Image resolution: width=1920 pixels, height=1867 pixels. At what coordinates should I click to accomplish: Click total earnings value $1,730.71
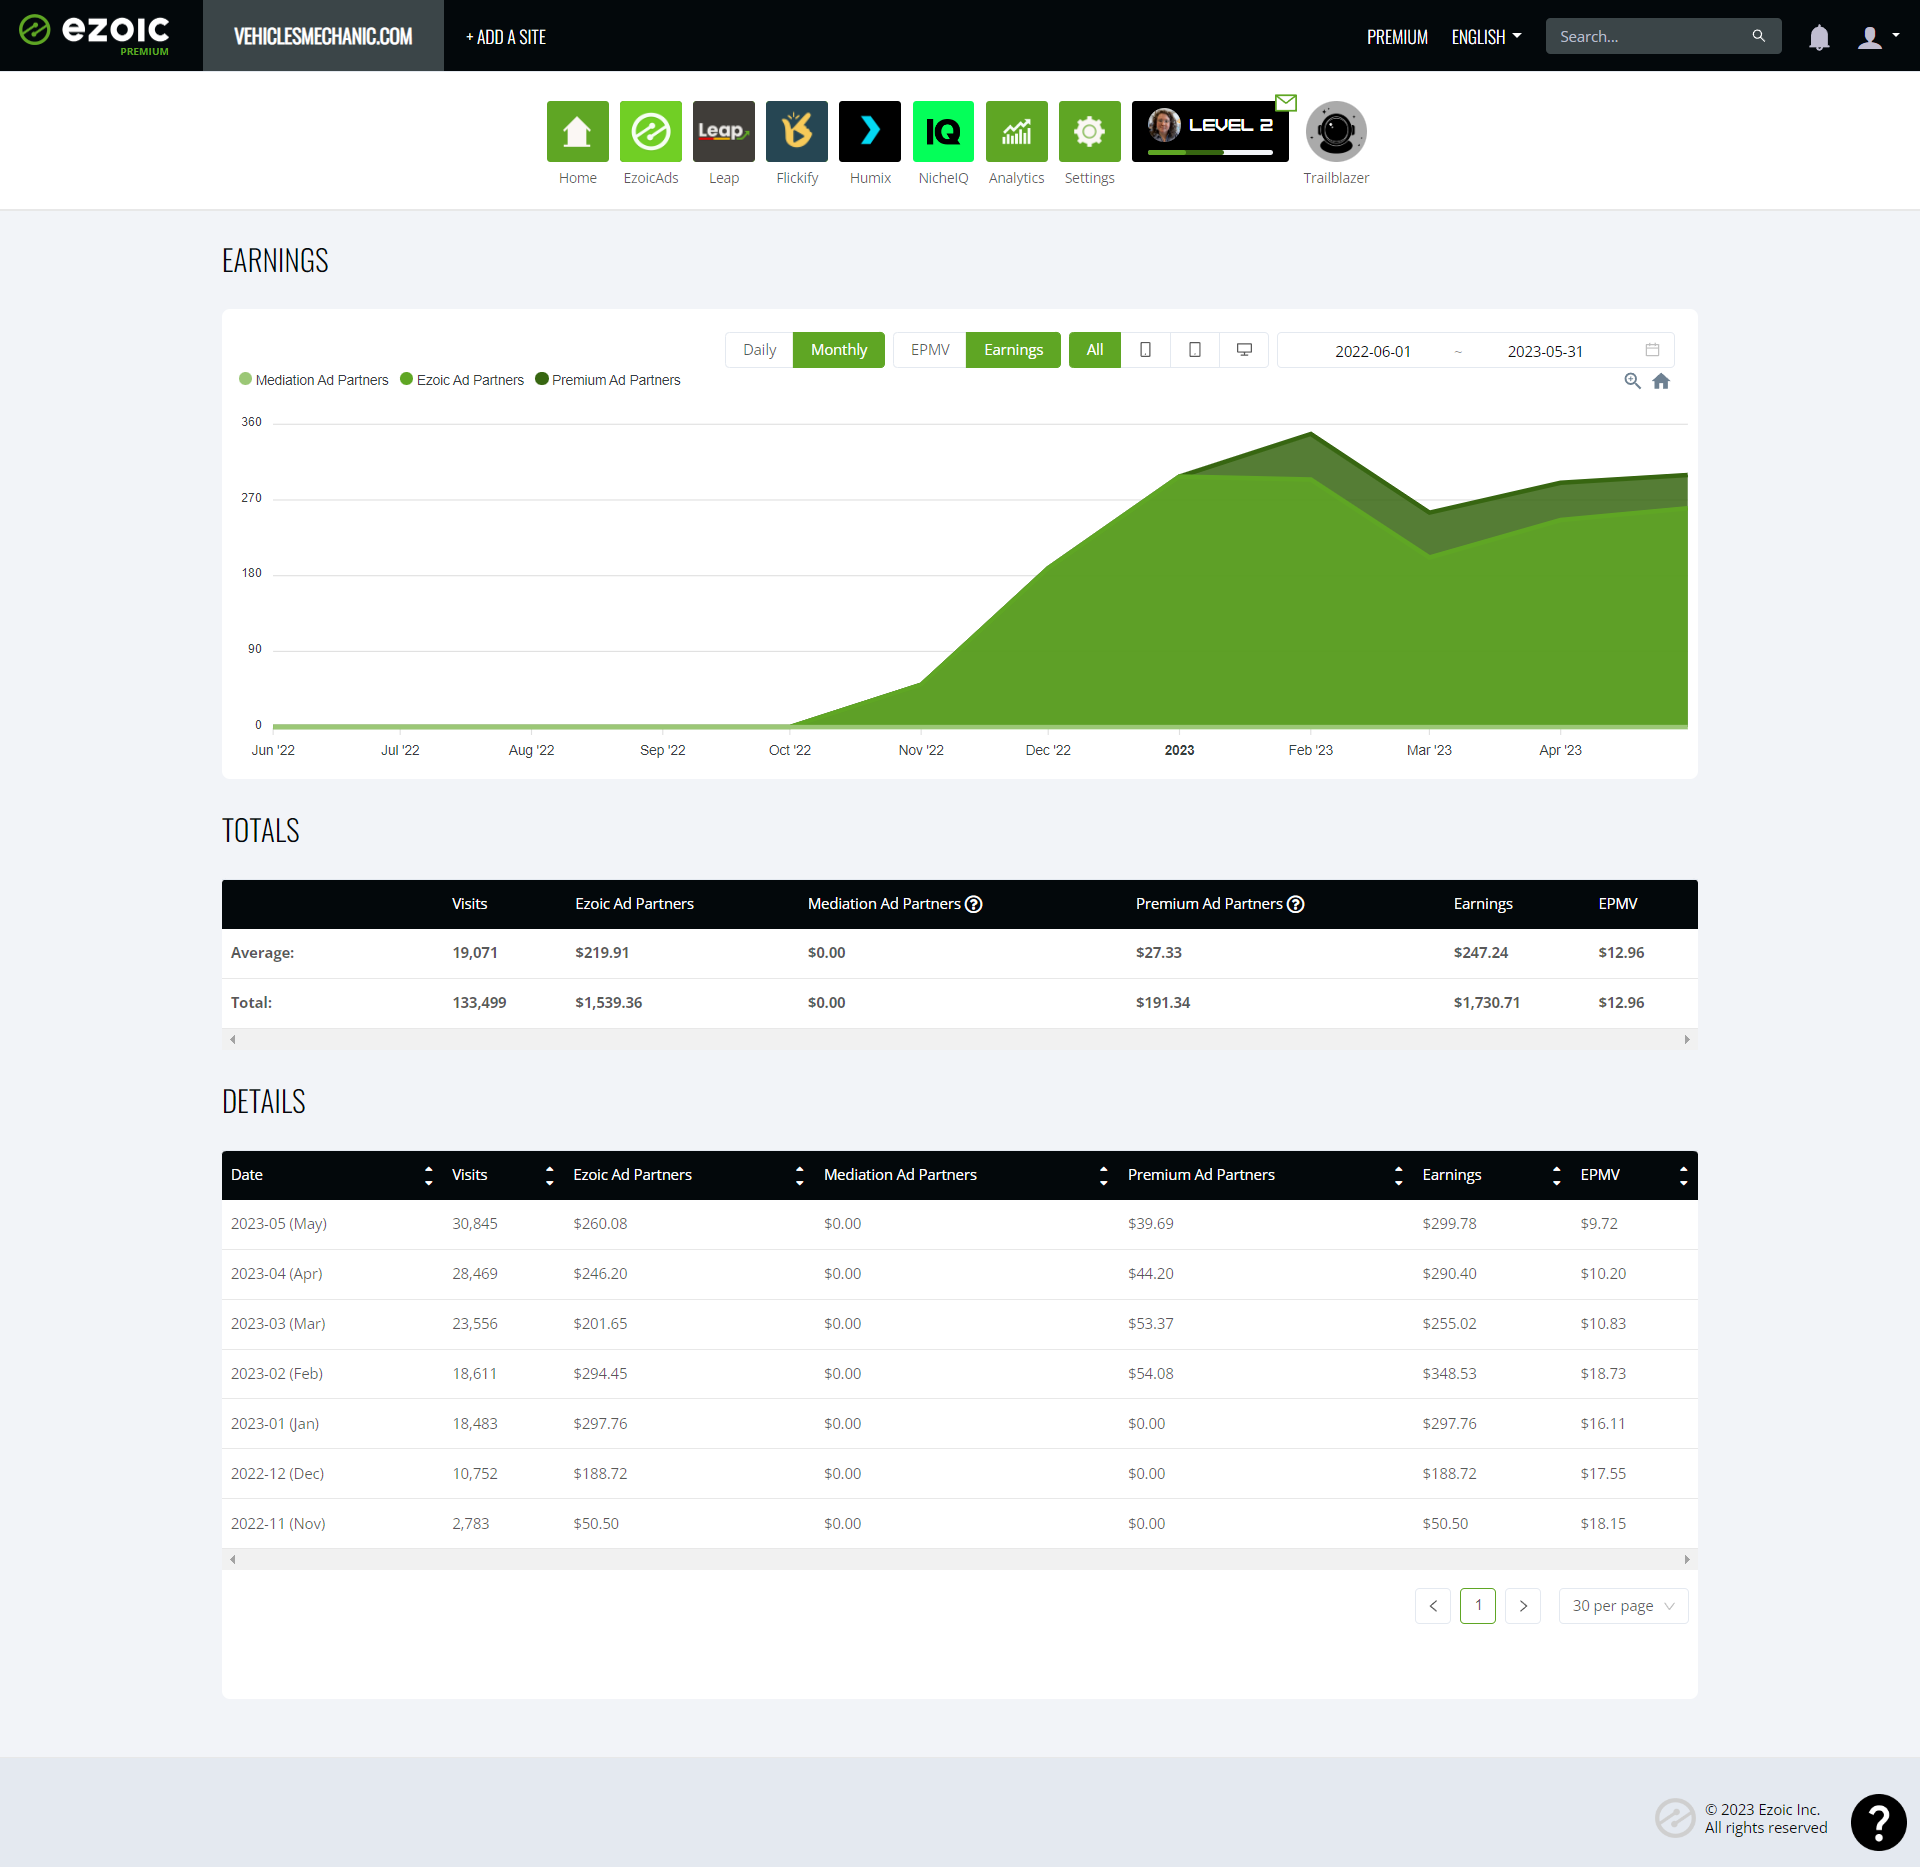(x=1486, y=1003)
